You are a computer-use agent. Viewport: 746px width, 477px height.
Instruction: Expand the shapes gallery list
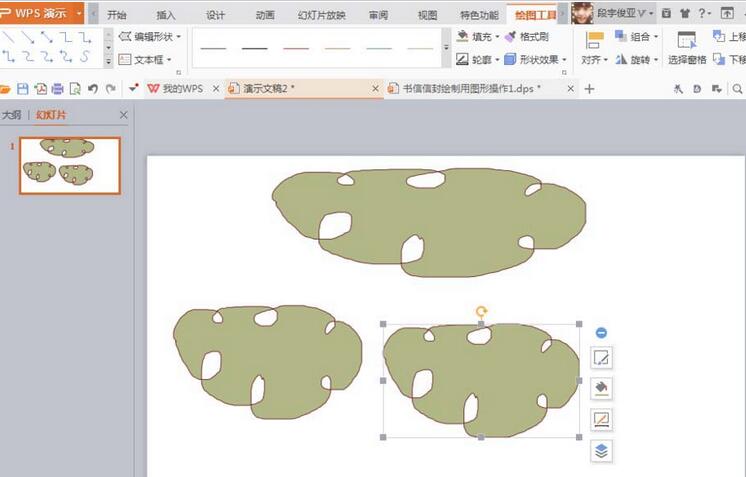108,60
